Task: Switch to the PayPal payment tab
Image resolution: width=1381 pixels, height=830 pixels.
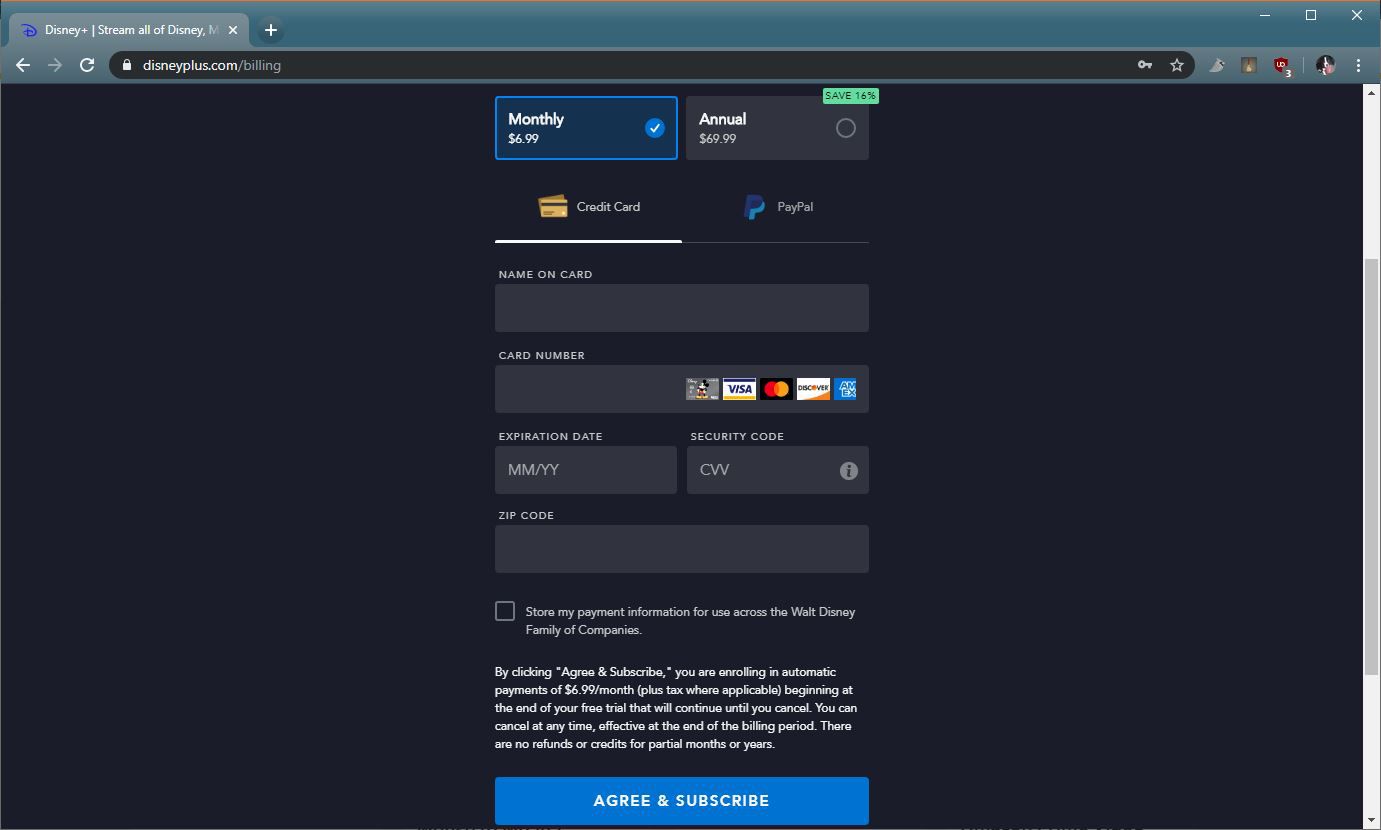Action: pyautogui.click(x=776, y=207)
